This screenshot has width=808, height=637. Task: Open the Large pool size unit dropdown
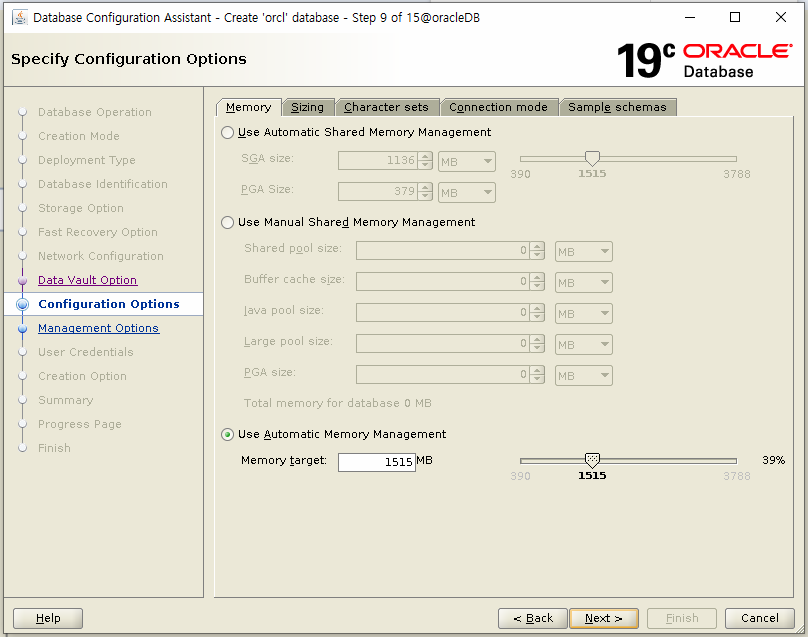(583, 345)
